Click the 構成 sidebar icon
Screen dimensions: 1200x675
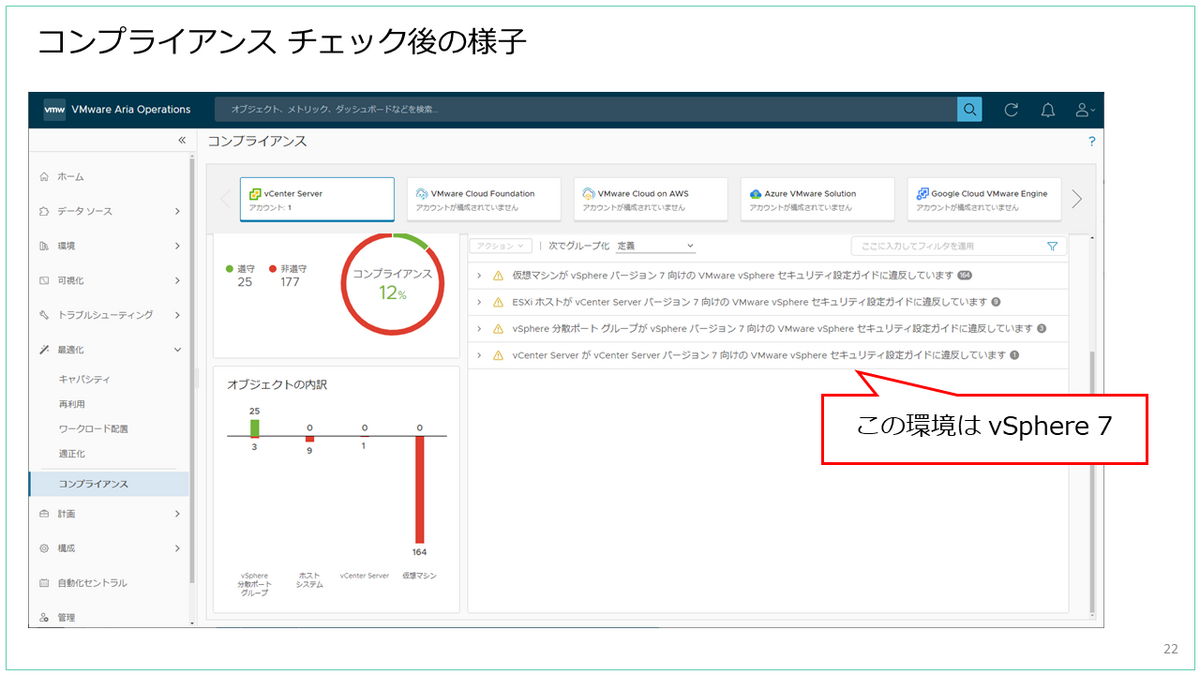coord(43,548)
